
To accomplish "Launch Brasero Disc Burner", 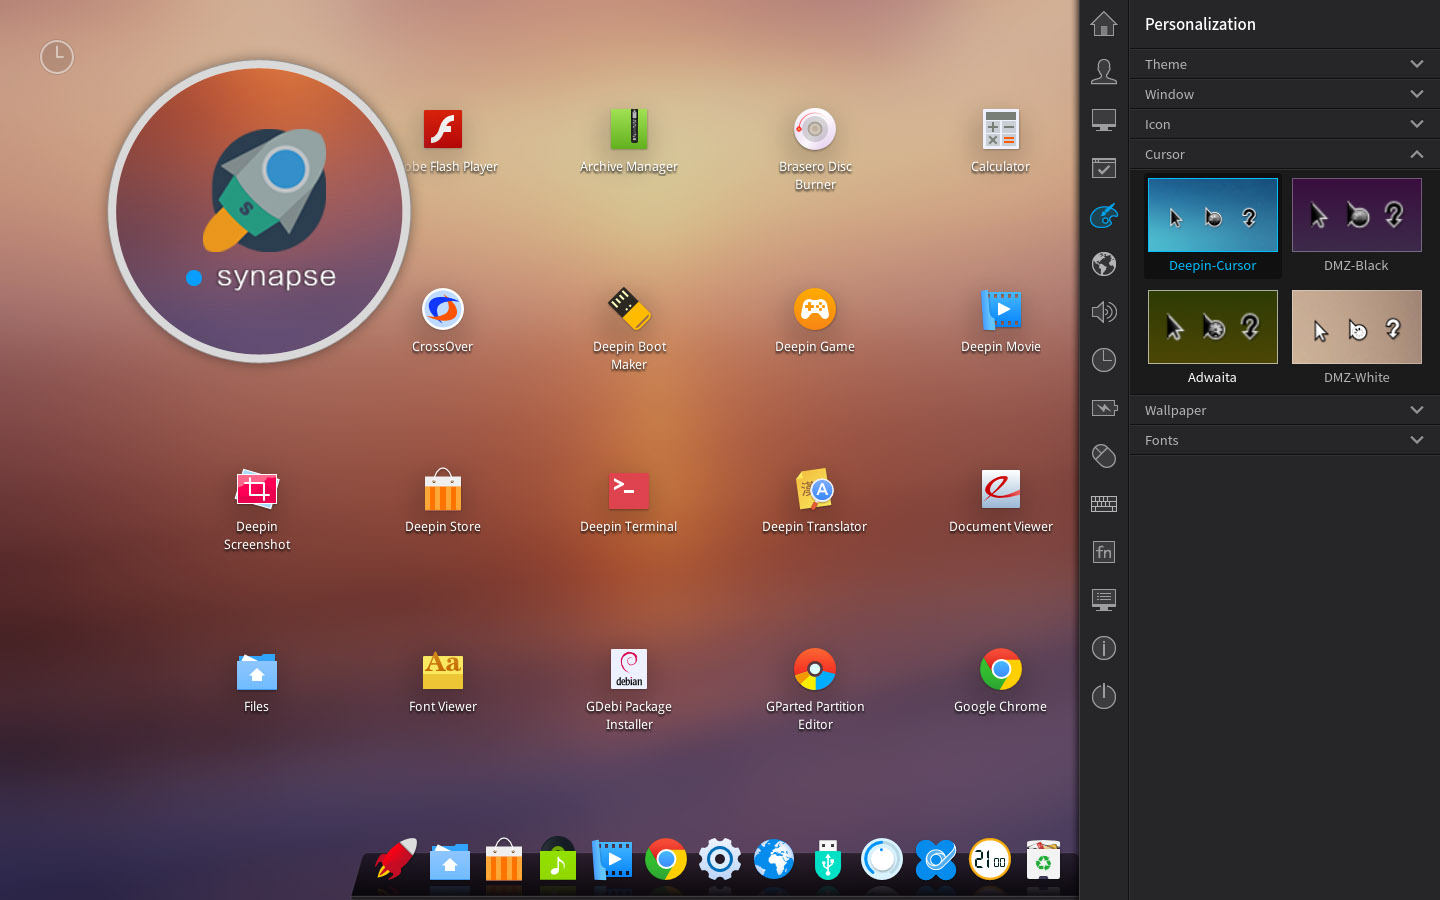I will pyautogui.click(x=815, y=129).
